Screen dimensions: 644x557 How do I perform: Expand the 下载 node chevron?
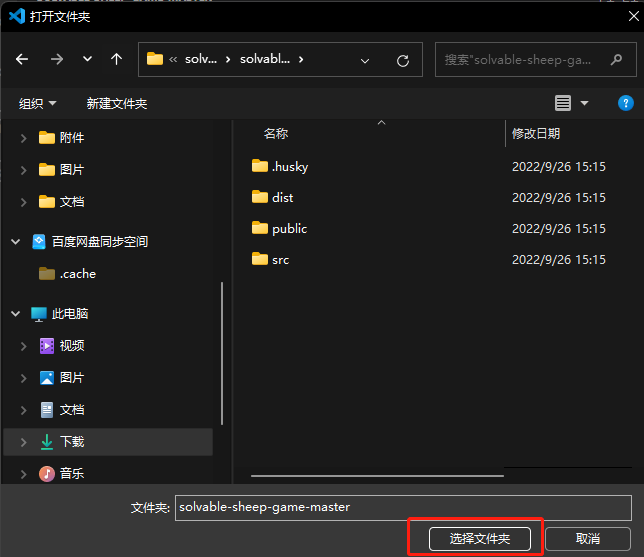click(x=23, y=442)
